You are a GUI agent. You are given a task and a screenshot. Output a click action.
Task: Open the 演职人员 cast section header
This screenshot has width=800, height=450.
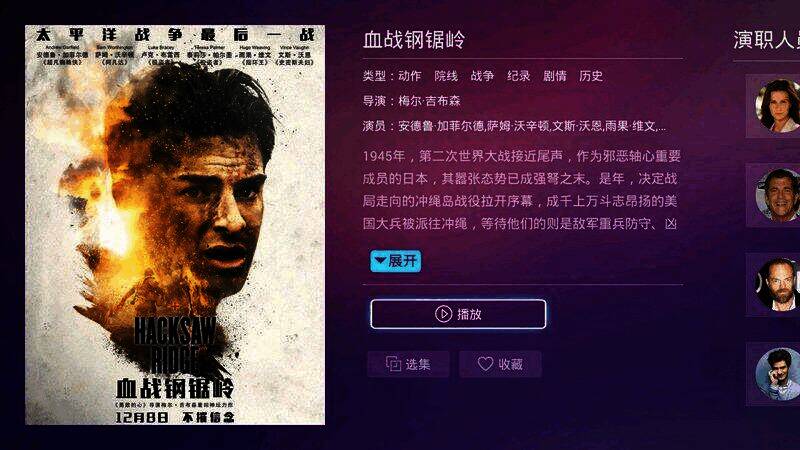point(766,40)
